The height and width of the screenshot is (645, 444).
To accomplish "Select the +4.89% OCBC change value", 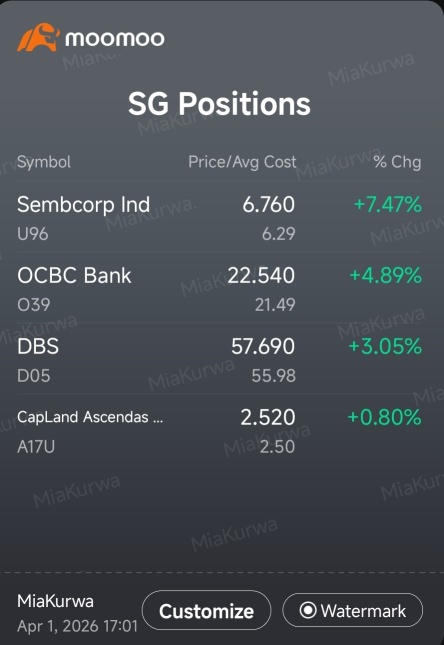I will pyautogui.click(x=386, y=275).
